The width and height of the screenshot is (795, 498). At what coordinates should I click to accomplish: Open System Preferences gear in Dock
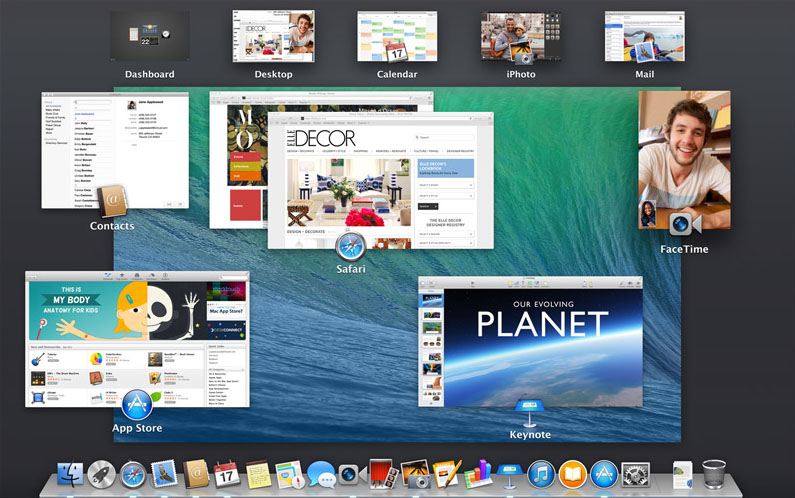click(x=636, y=475)
